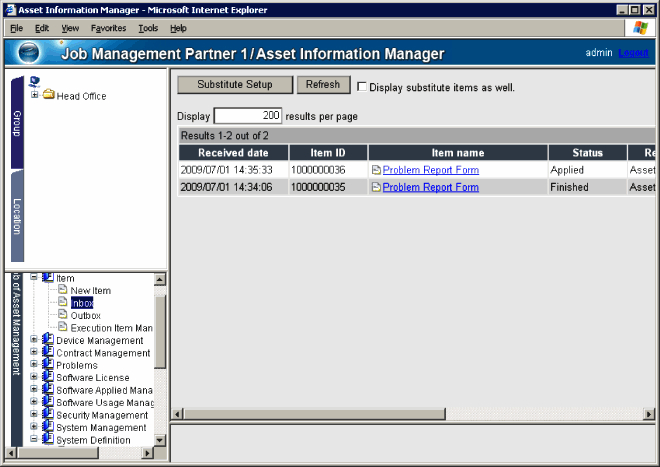Expand the Problems node
The height and width of the screenshot is (467, 660).
coord(34,364)
